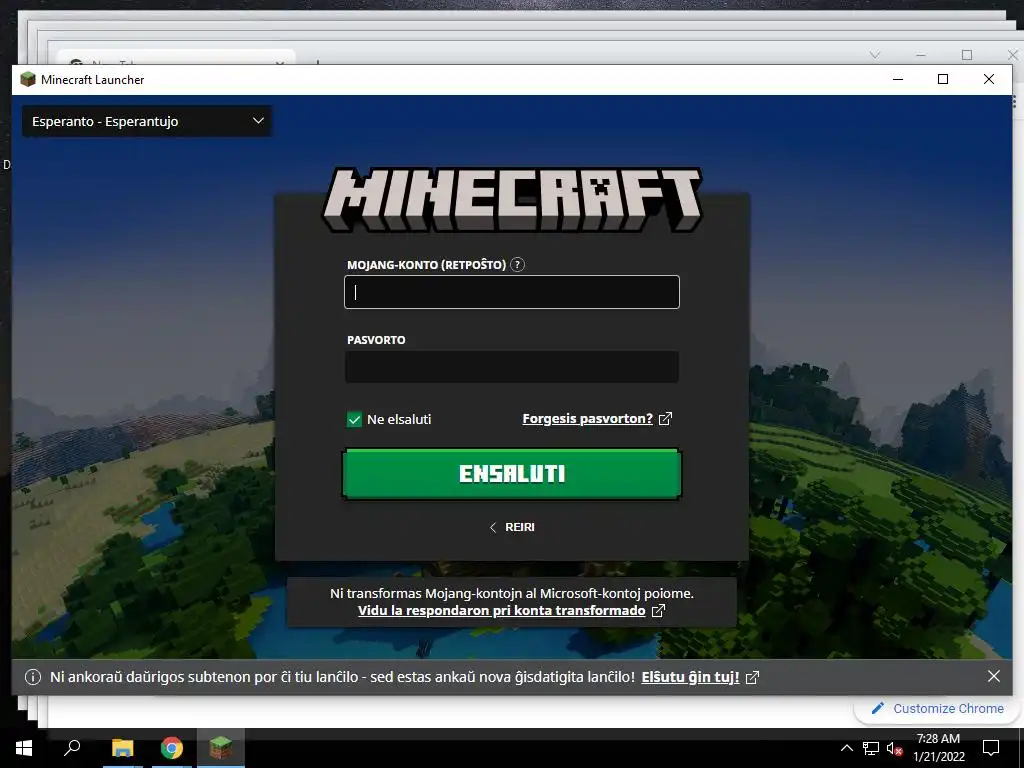Image resolution: width=1024 pixels, height=768 pixels.
Task: Dismiss the launcher notification banner
Action: tap(993, 677)
